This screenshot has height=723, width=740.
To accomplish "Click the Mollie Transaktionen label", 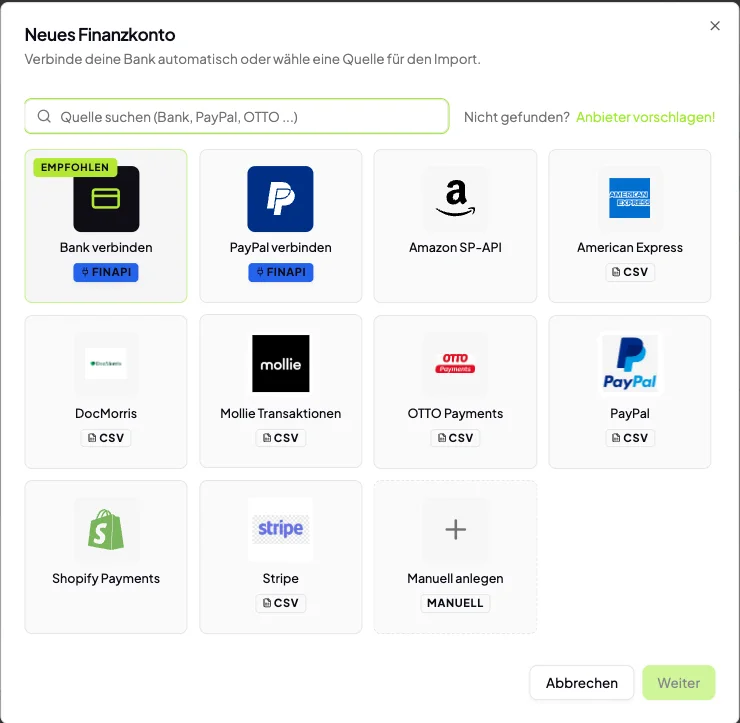I will coord(280,413).
